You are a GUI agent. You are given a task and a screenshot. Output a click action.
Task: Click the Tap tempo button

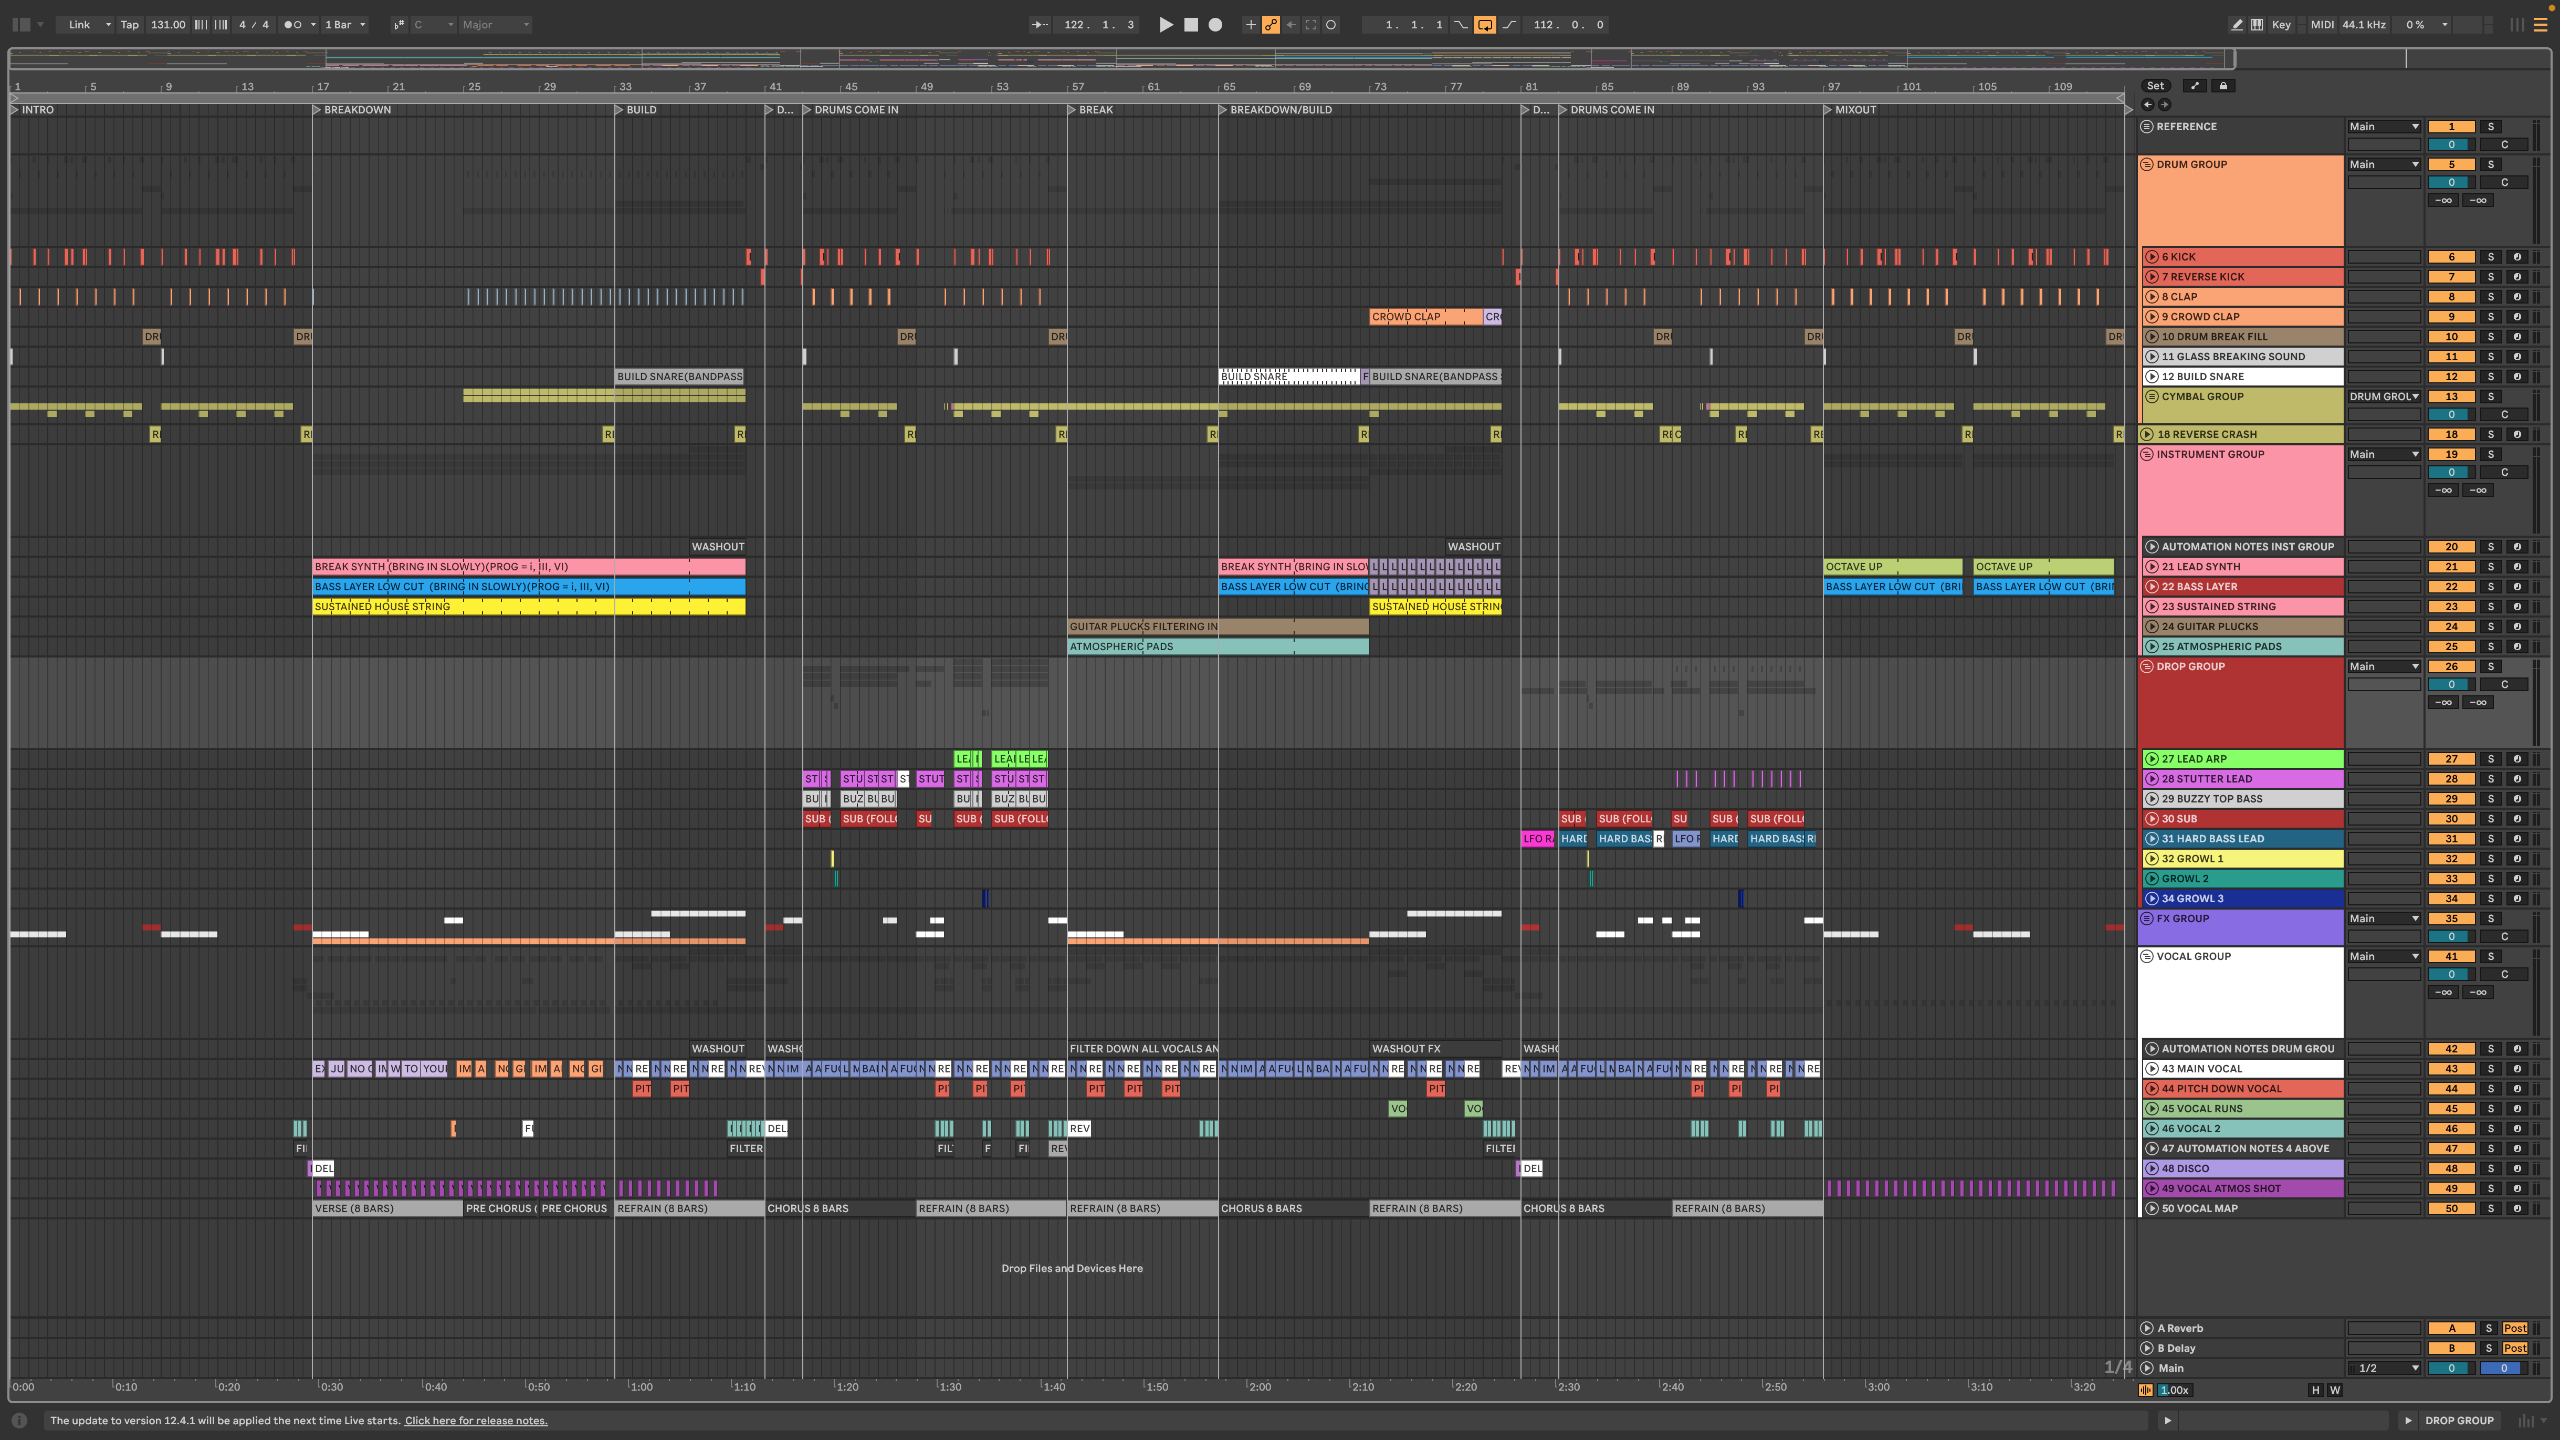coord(130,25)
